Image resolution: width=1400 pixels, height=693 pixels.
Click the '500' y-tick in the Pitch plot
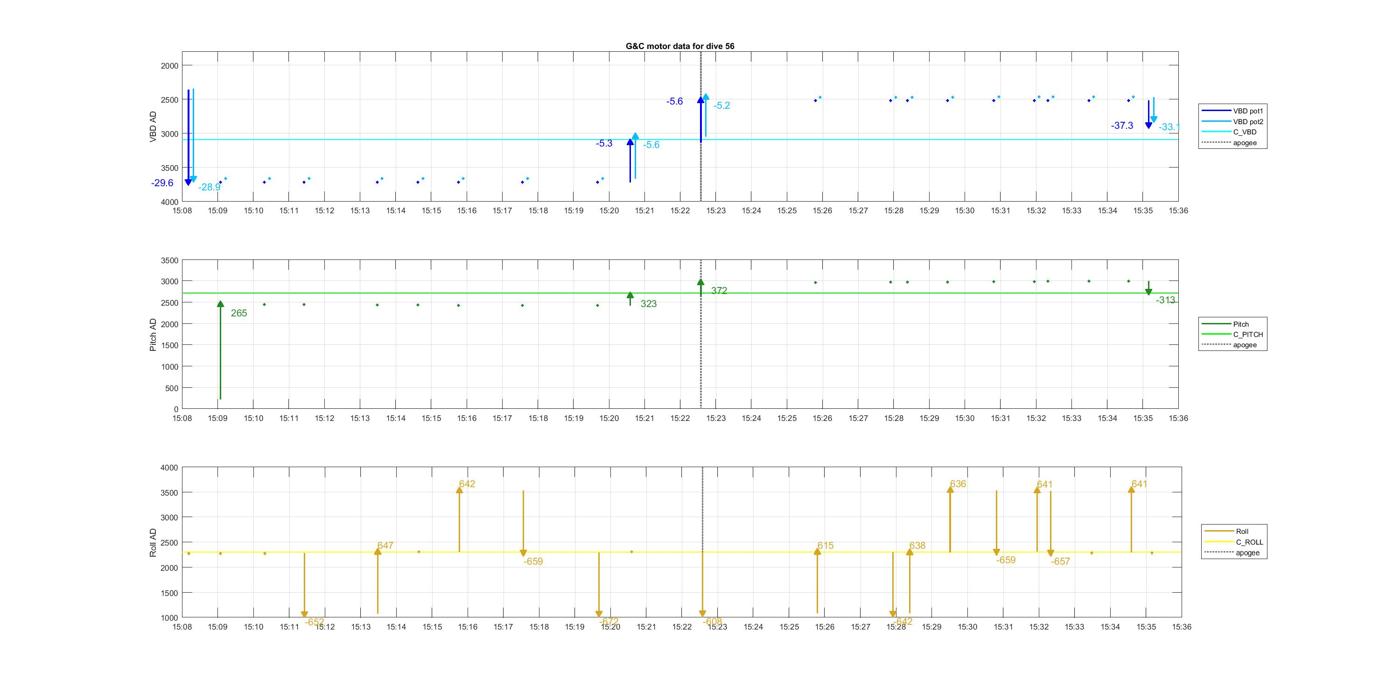tap(171, 389)
